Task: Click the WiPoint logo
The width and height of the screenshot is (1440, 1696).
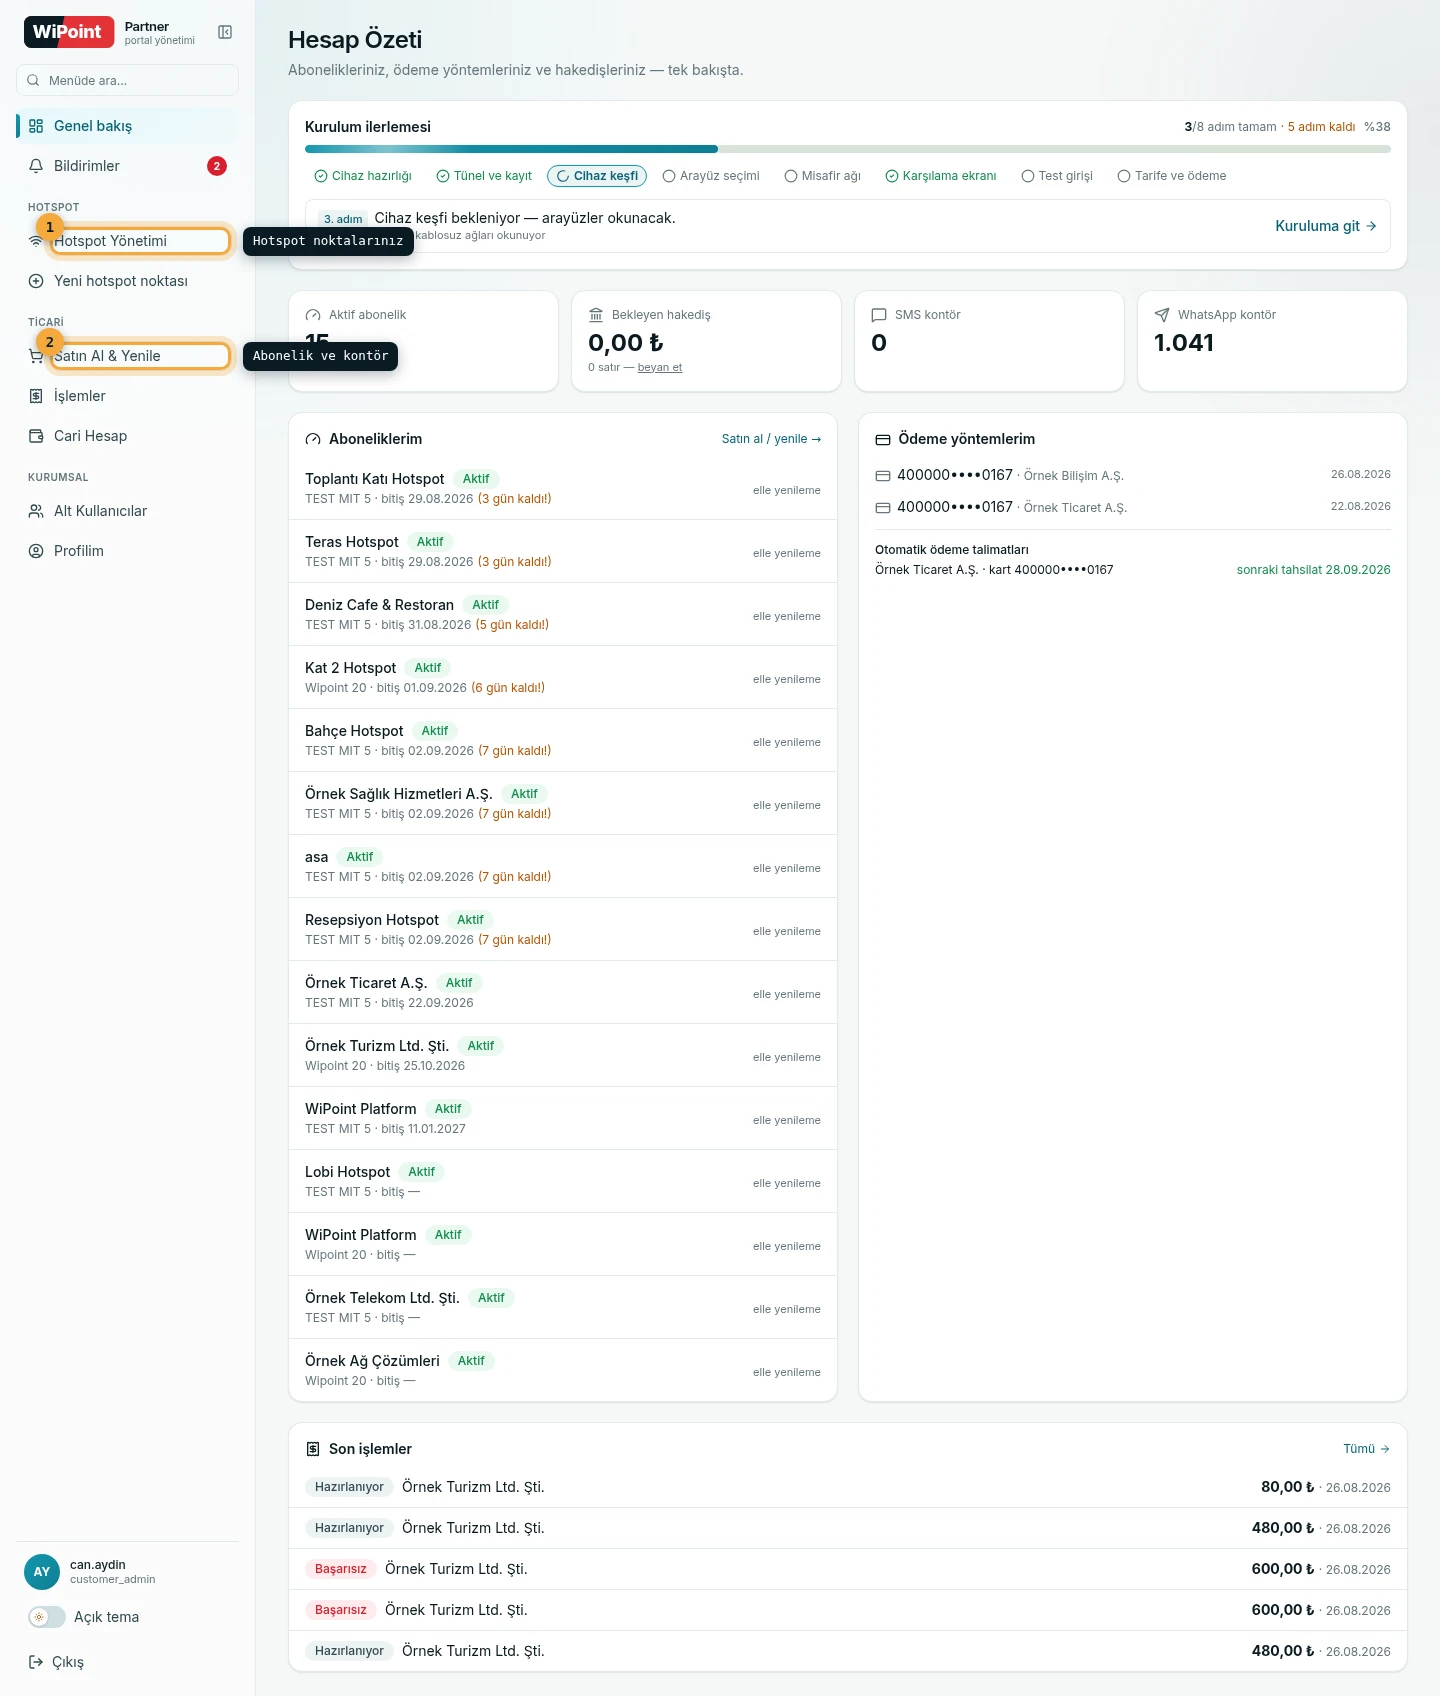Action: pos(69,32)
